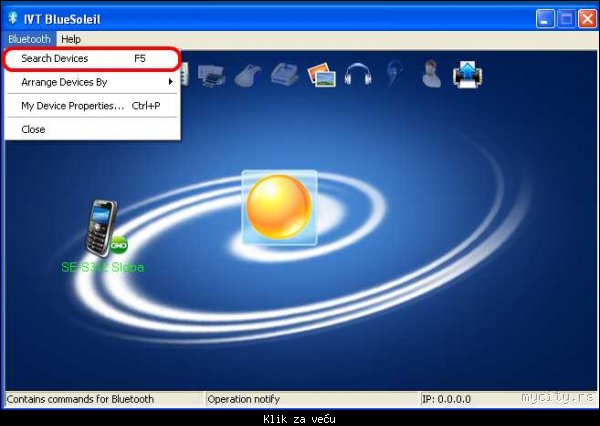Click the Basic Imaging photos icon
Viewport: 600px width, 426px height.
322,75
